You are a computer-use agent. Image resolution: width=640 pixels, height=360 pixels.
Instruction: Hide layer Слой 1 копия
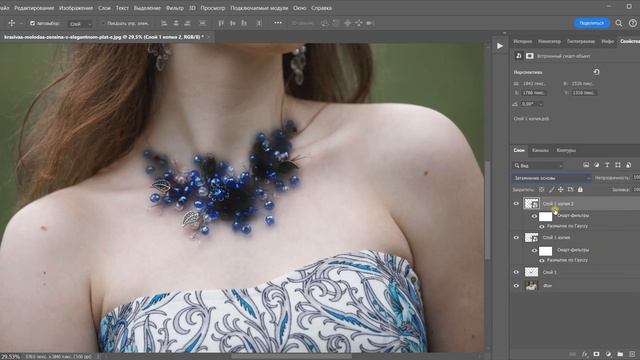point(516,237)
